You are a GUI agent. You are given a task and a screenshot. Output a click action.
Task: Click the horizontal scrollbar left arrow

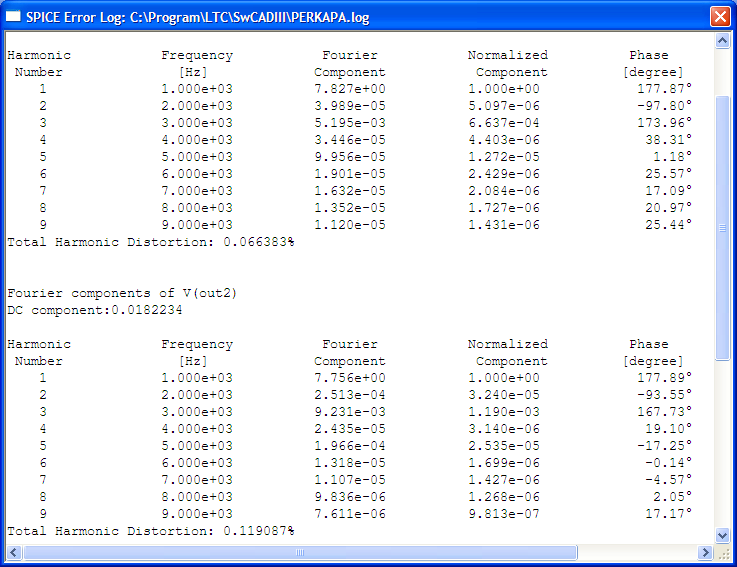[14, 552]
